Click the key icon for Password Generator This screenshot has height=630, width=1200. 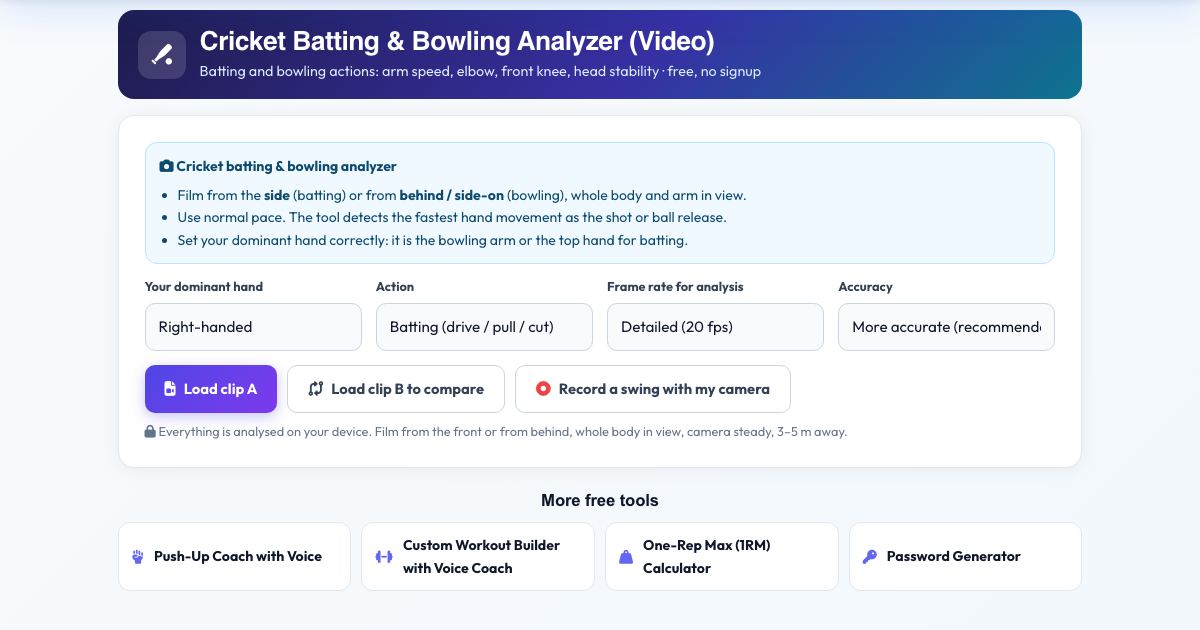tap(870, 557)
